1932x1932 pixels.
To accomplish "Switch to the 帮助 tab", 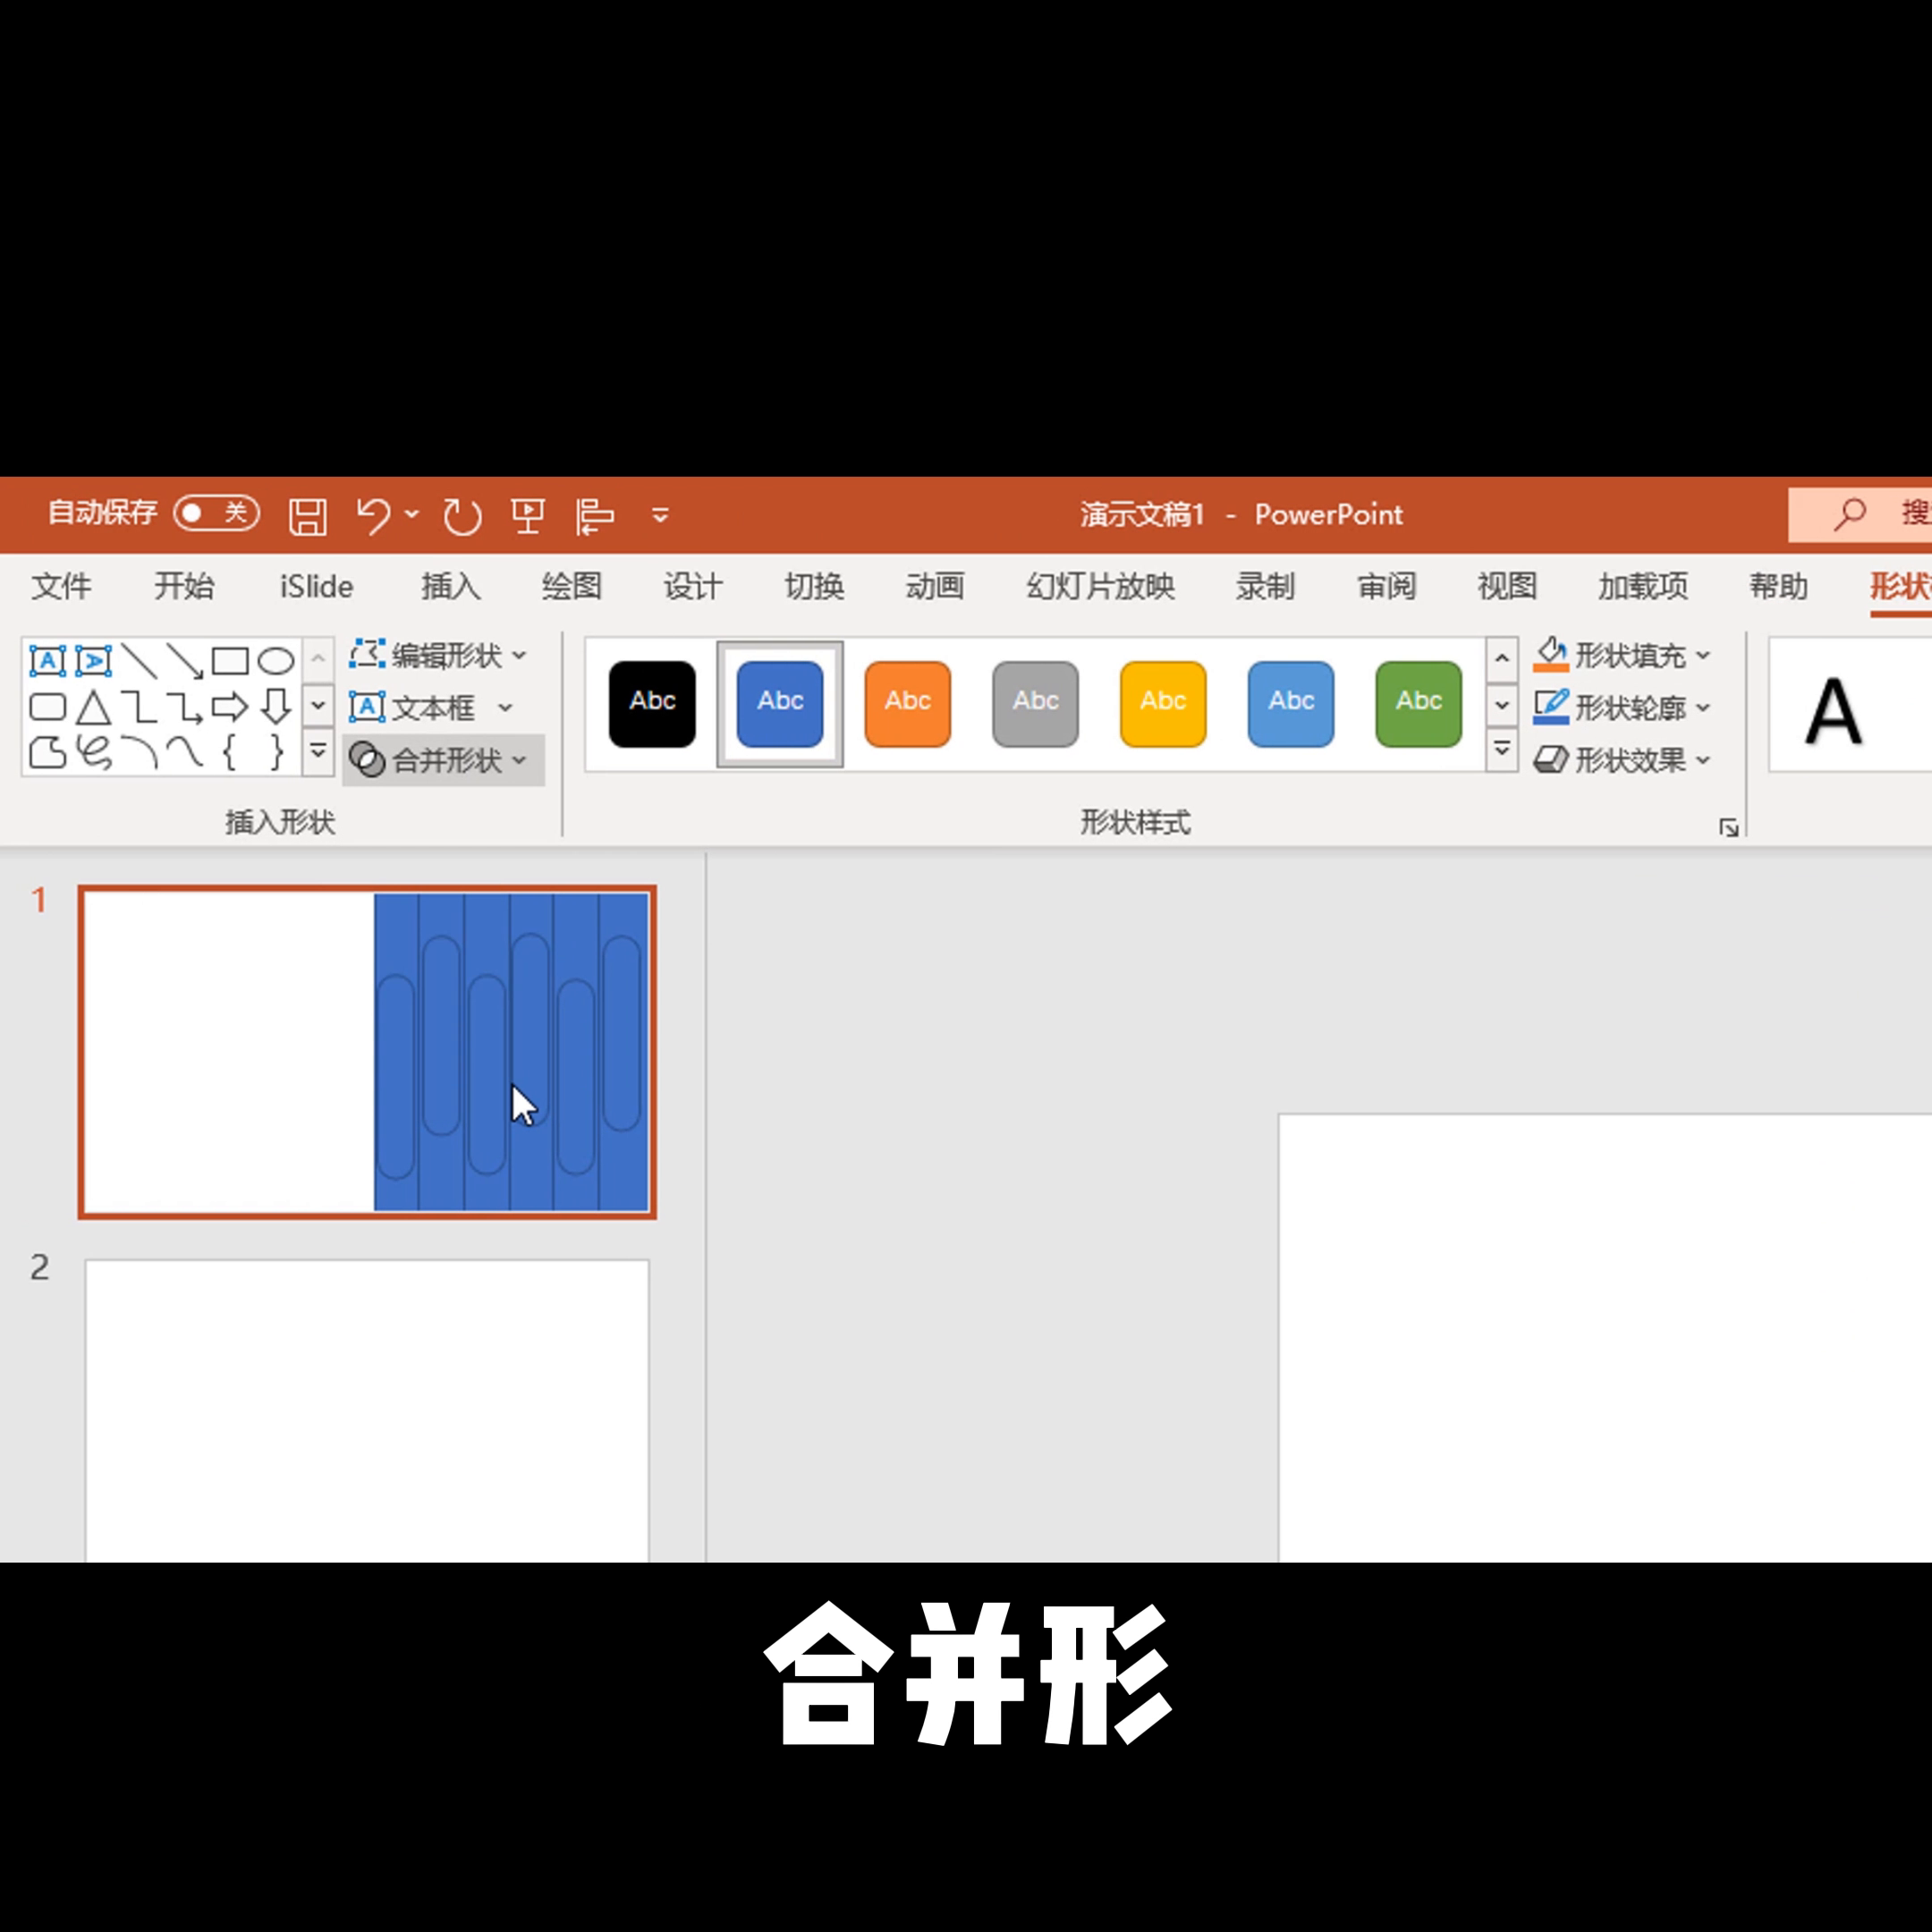I will tap(1778, 586).
